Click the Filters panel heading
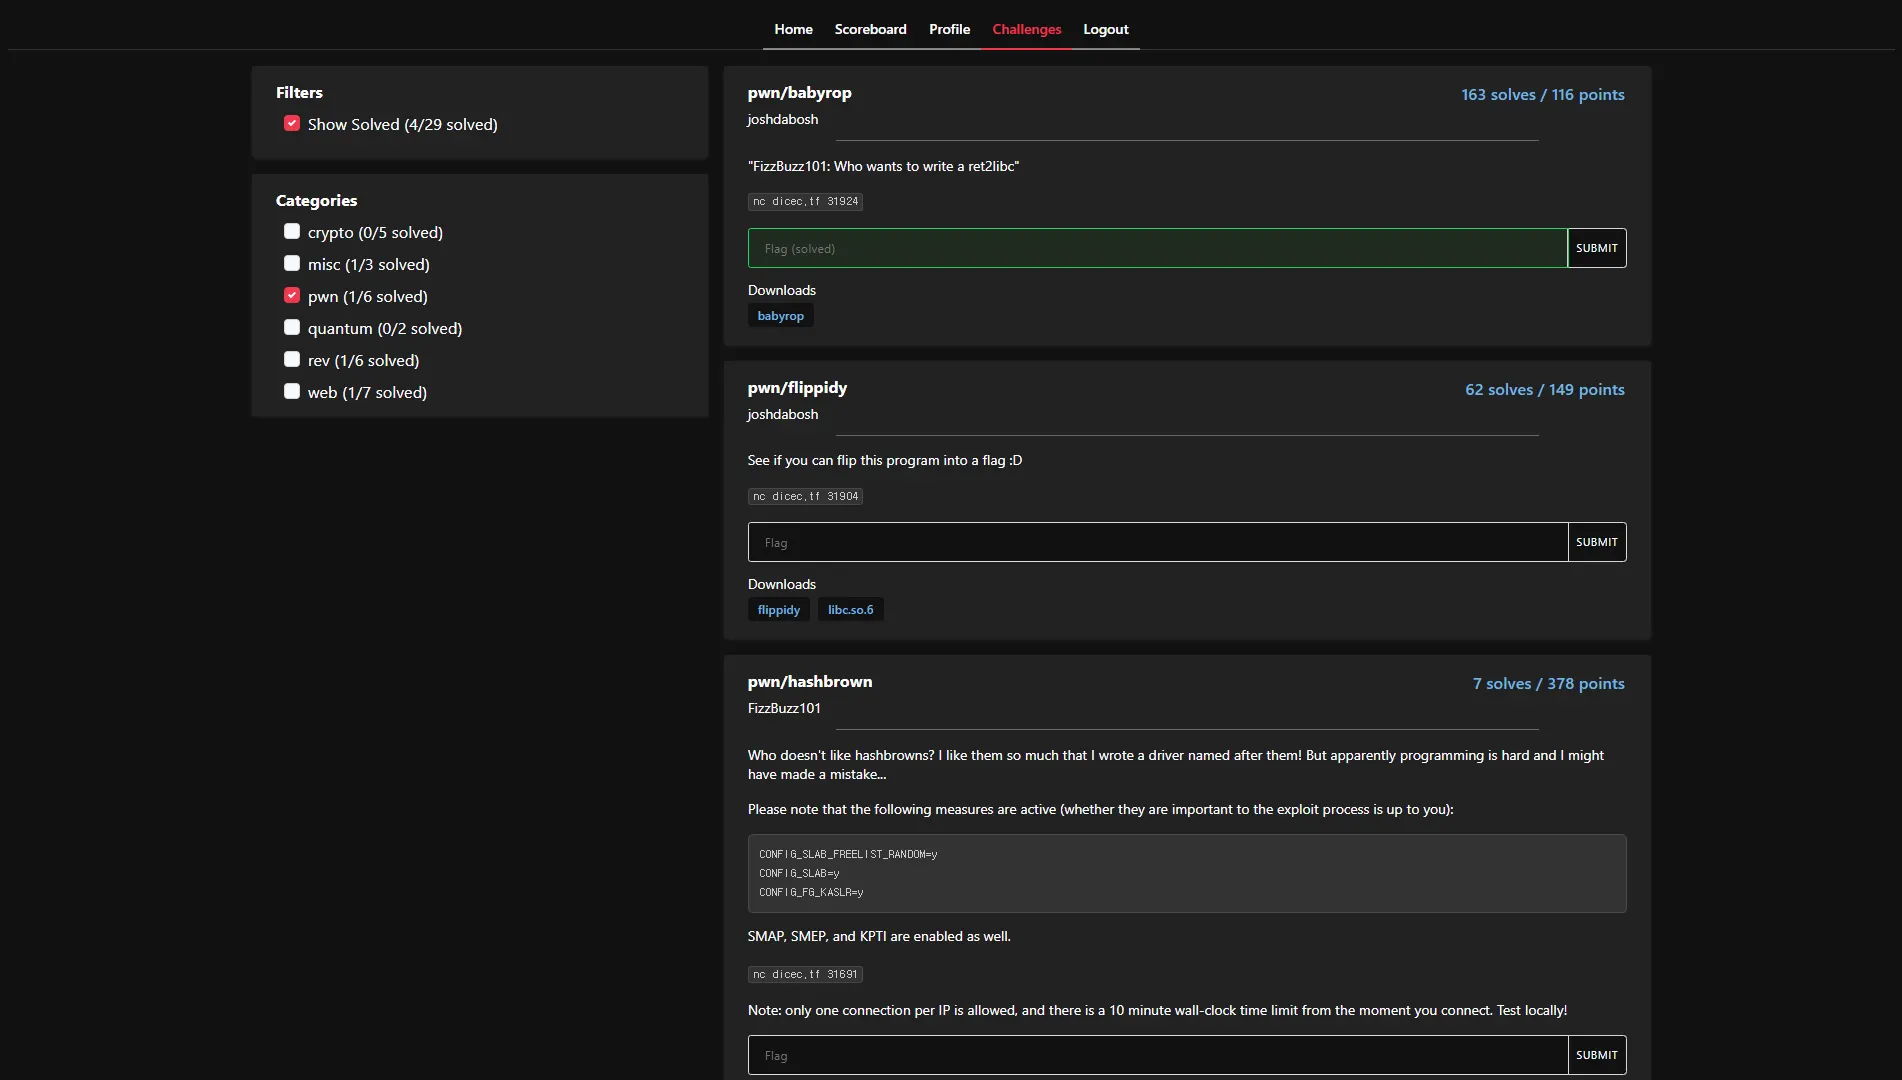This screenshot has height=1080, width=1902. pyautogui.click(x=299, y=92)
